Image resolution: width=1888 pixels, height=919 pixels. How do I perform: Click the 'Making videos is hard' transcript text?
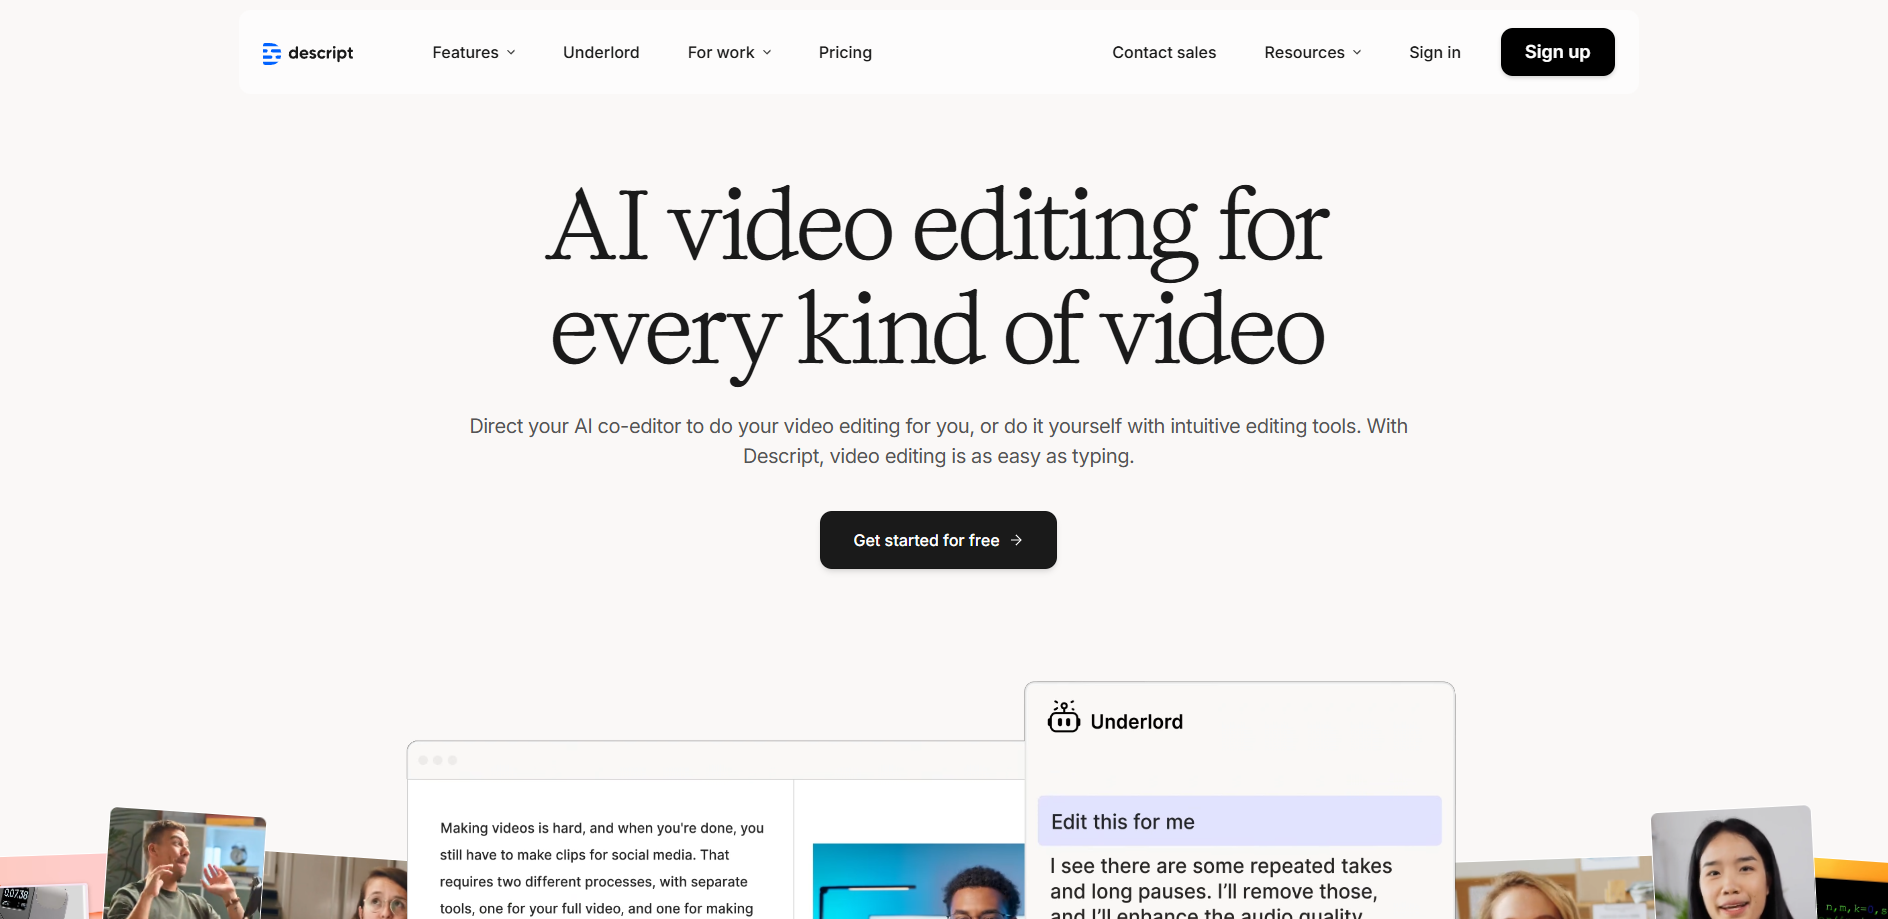click(x=601, y=868)
